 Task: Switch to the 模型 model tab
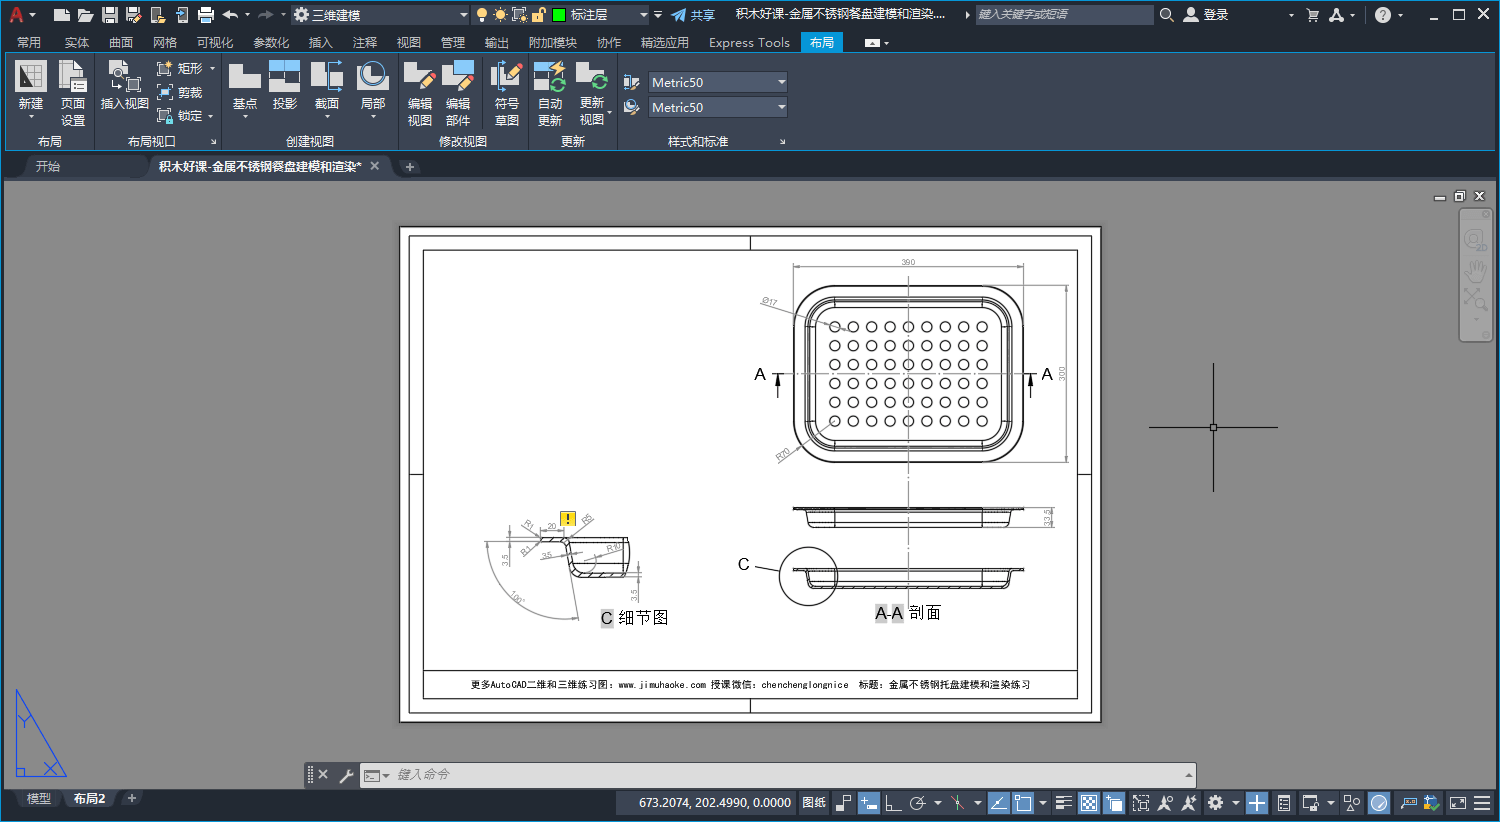[39, 798]
